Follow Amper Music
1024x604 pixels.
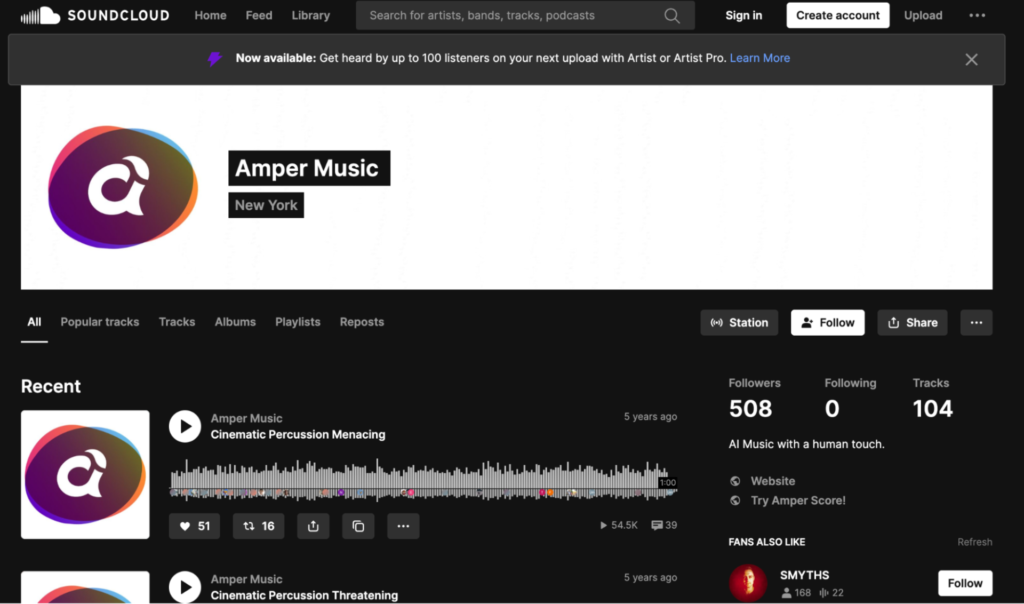(x=827, y=323)
